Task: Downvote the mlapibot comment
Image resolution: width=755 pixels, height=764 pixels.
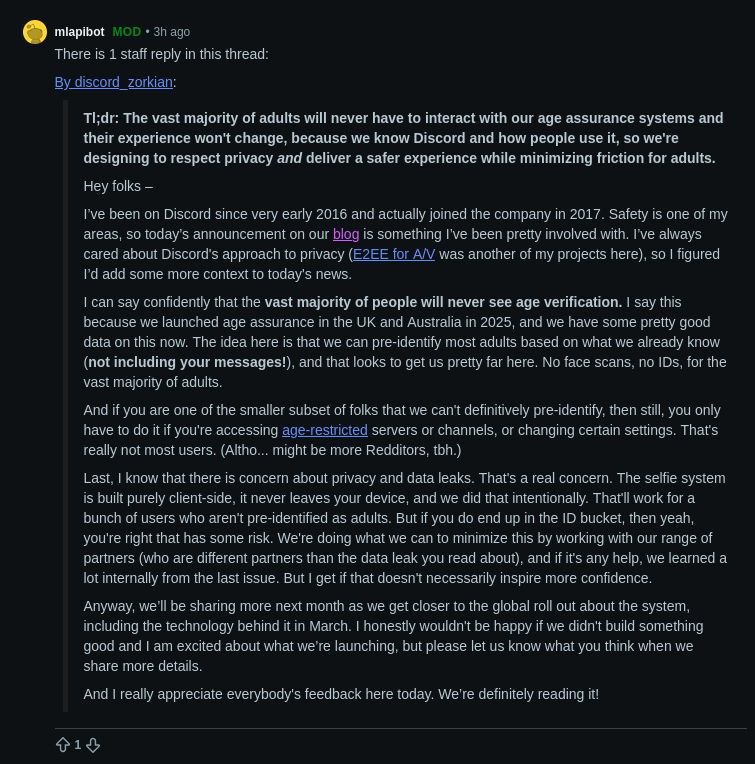Action: [93, 745]
